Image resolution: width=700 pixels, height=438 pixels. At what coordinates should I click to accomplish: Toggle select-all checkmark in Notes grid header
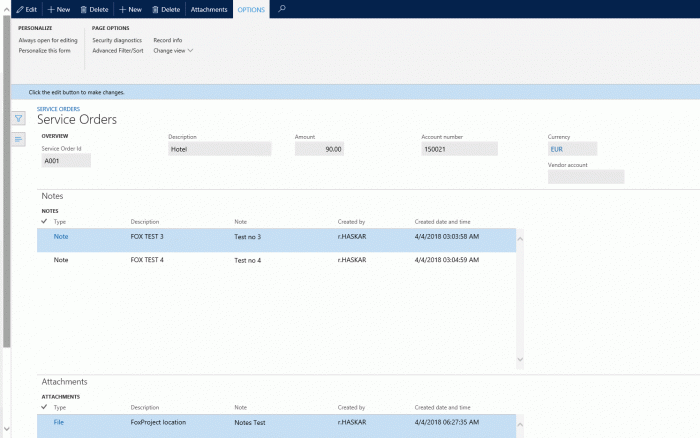coord(44,221)
